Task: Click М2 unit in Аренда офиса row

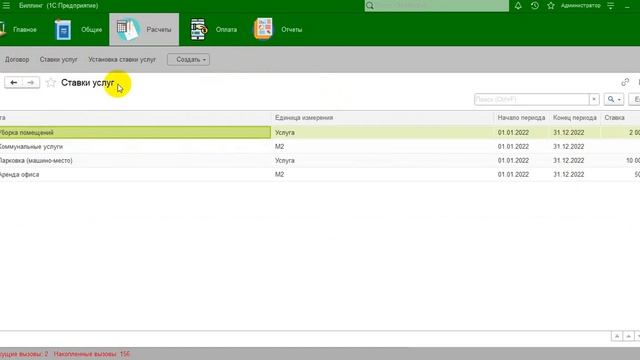Action: (x=279, y=174)
